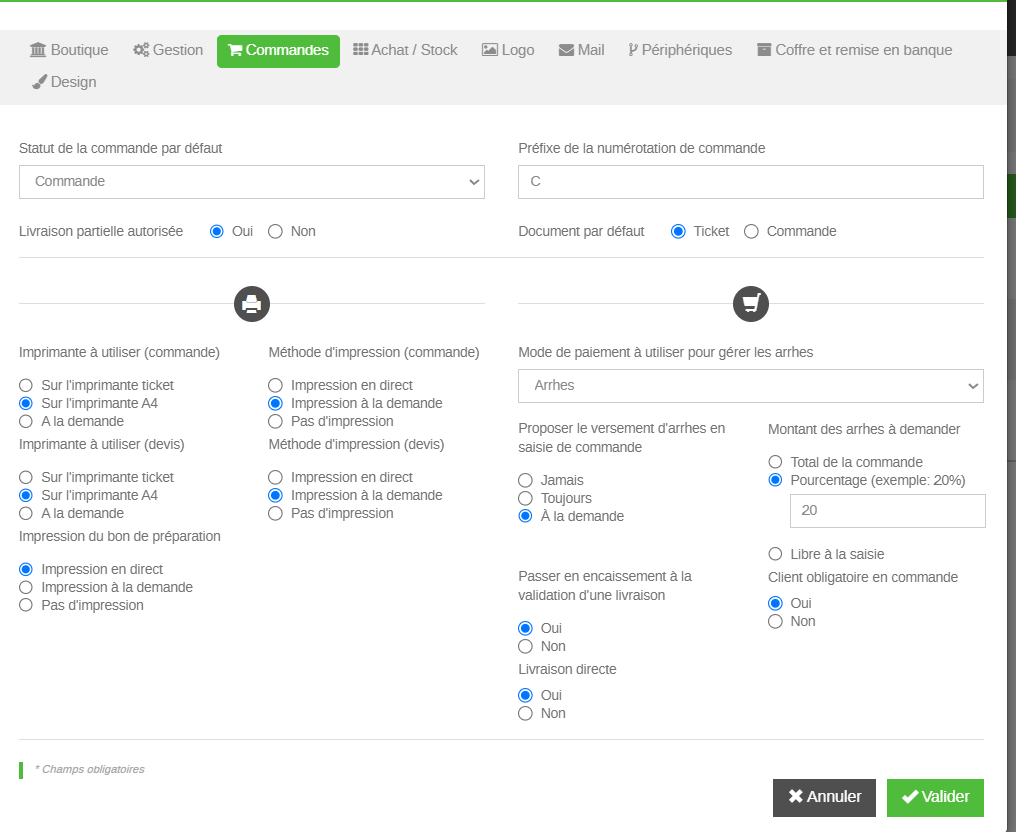Click the order numbering prefix field
1016x832 pixels.
click(751, 182)
